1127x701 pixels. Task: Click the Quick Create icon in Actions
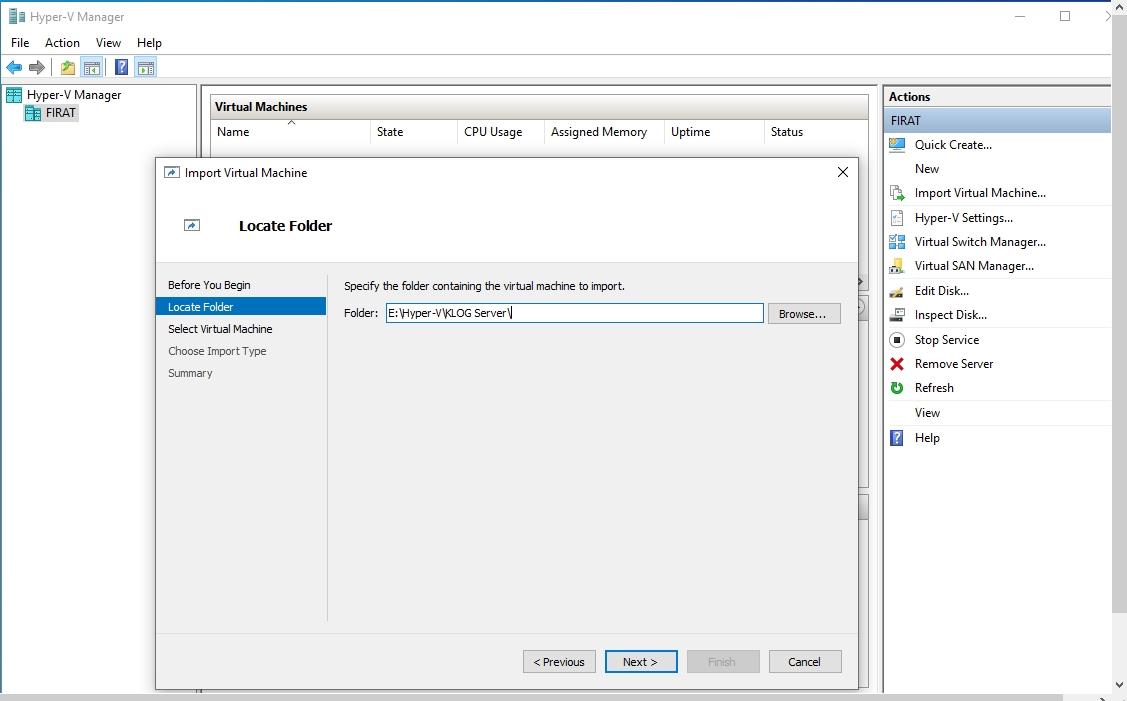tap(897, 145)
